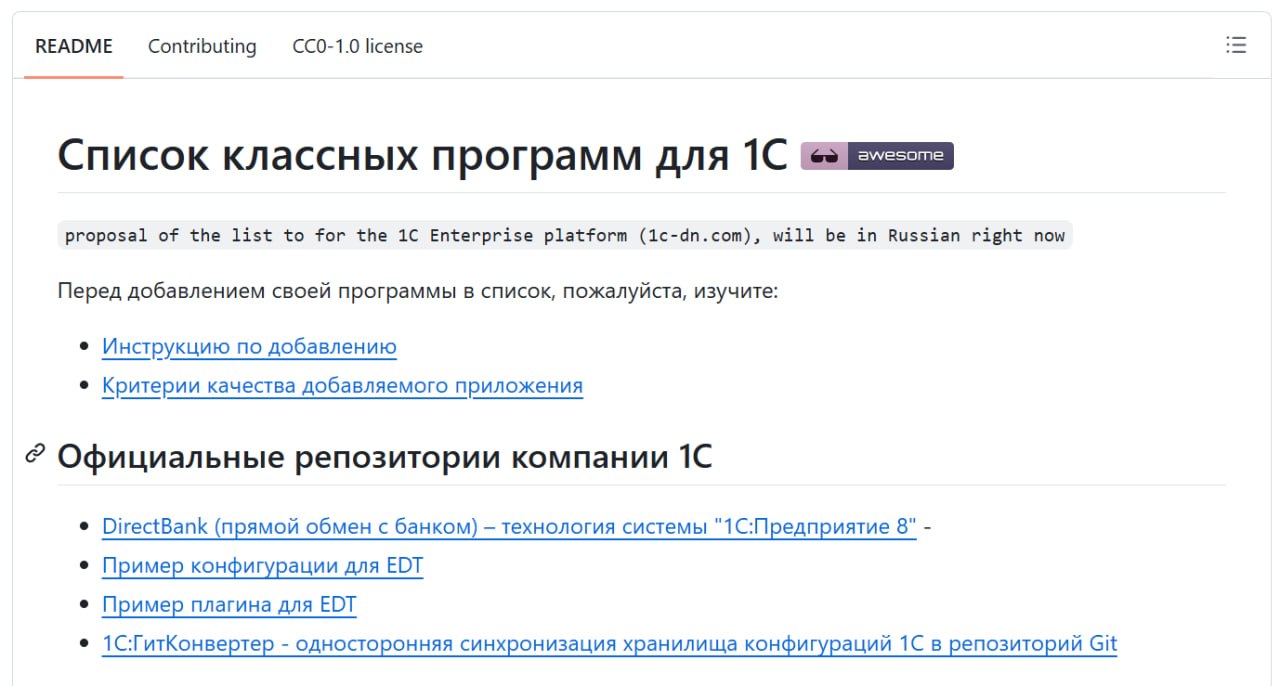Click the awesome badge with sunglasses
Image resolution: width=1280 pixels, height=686 pixels.
tap(877, 156)
